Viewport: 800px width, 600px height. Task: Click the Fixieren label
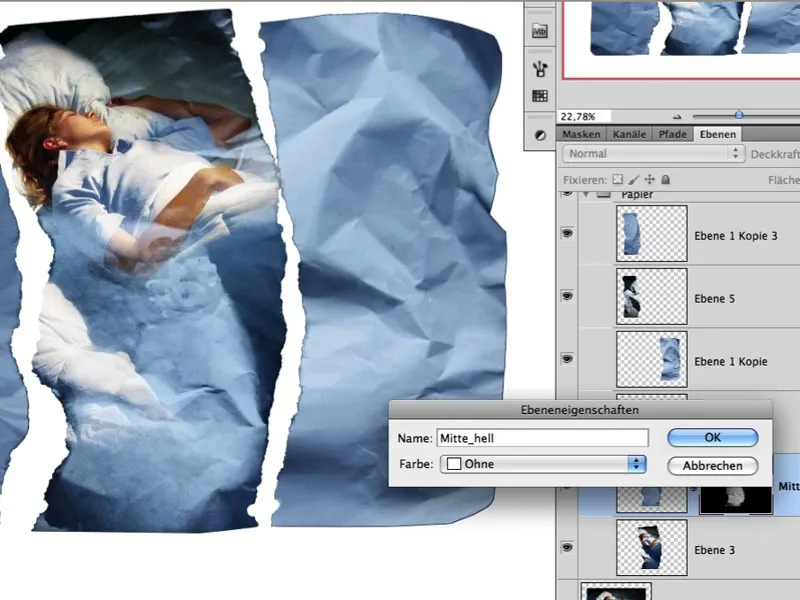tap(585, 180)
